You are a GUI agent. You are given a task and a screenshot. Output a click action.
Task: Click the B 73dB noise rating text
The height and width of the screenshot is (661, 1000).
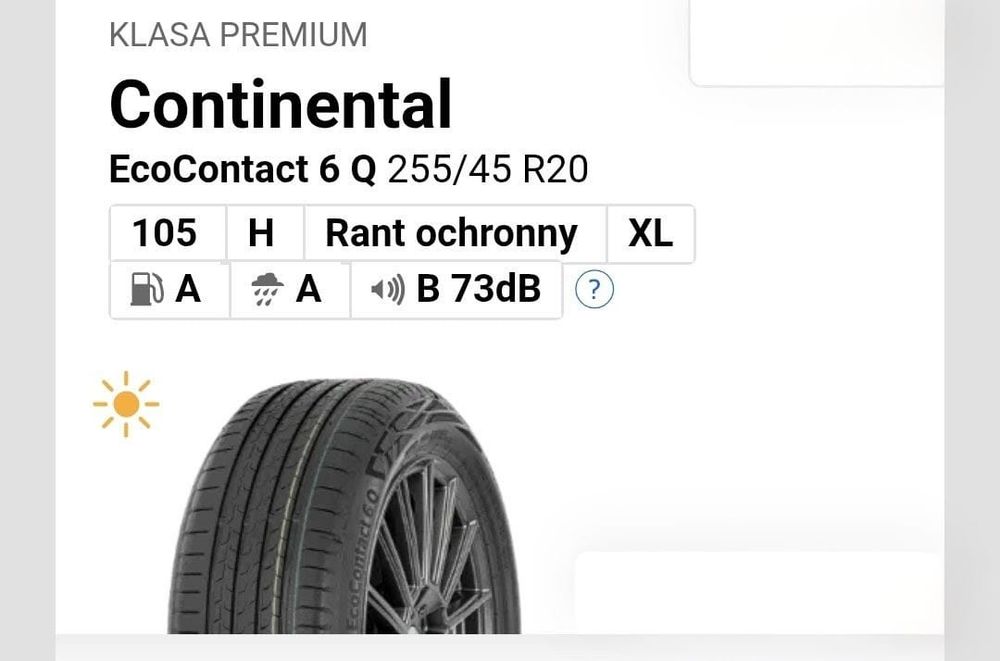click(477, 289)
